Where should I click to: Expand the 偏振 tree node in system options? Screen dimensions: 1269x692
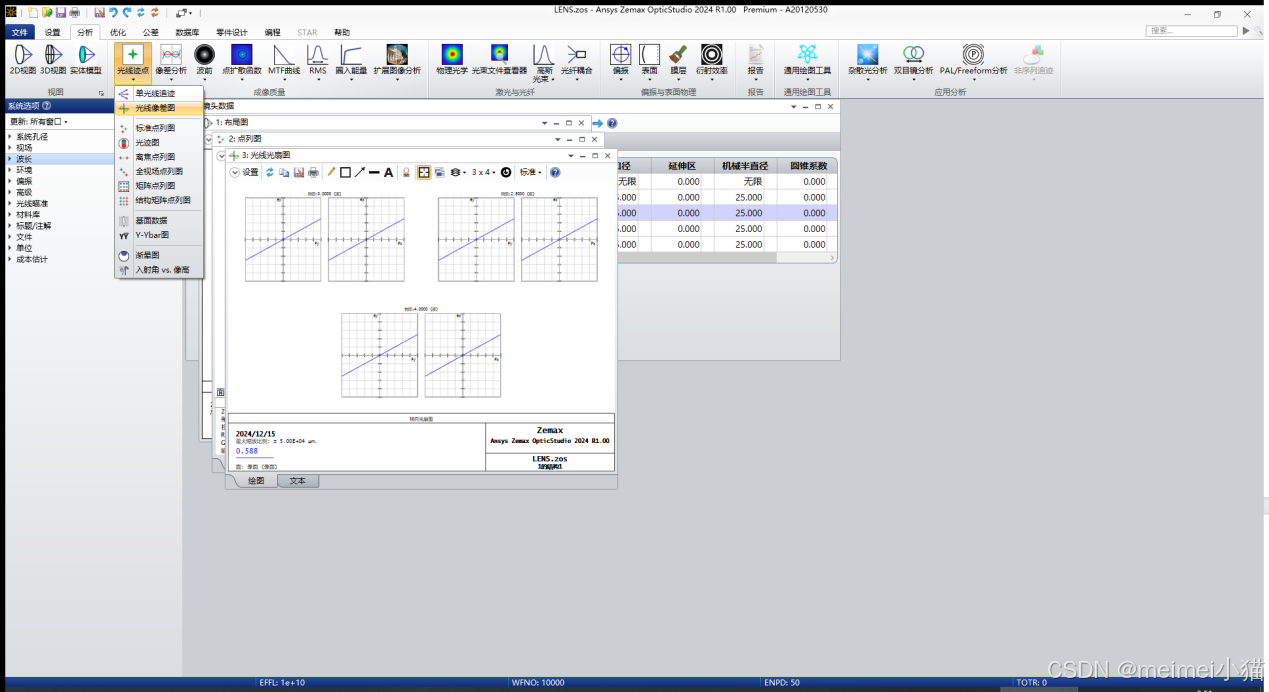[x=10, y=181]
